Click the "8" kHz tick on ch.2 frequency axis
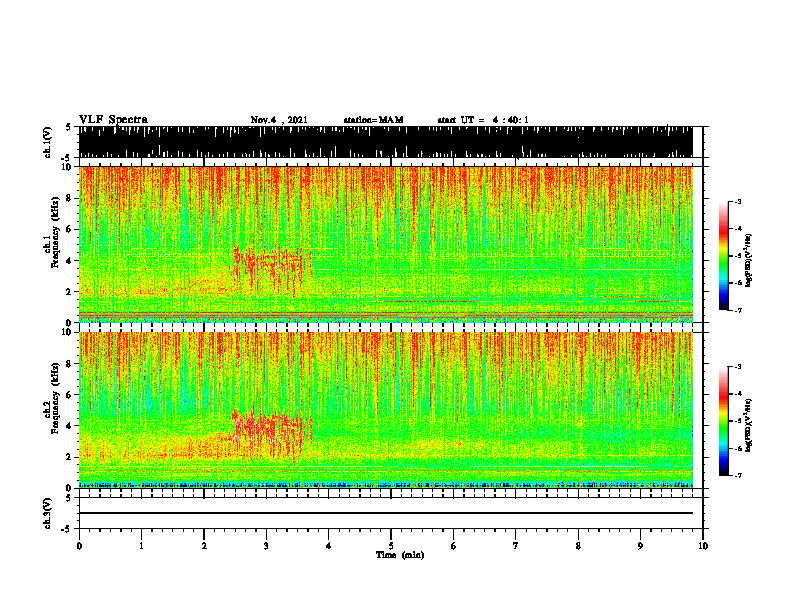Image resolution: width=792 pixels, height=612 pixels. point(70,364)
